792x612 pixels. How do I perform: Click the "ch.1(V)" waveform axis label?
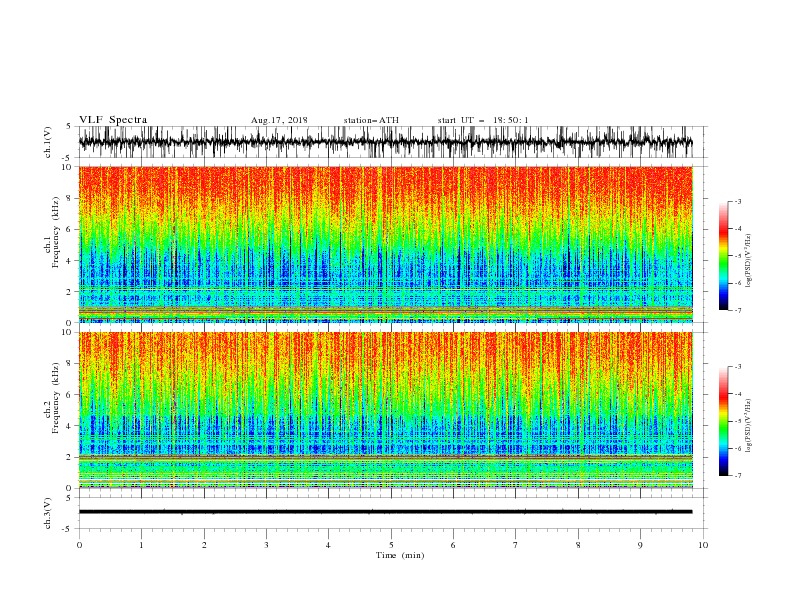click(x=48, y=142)
